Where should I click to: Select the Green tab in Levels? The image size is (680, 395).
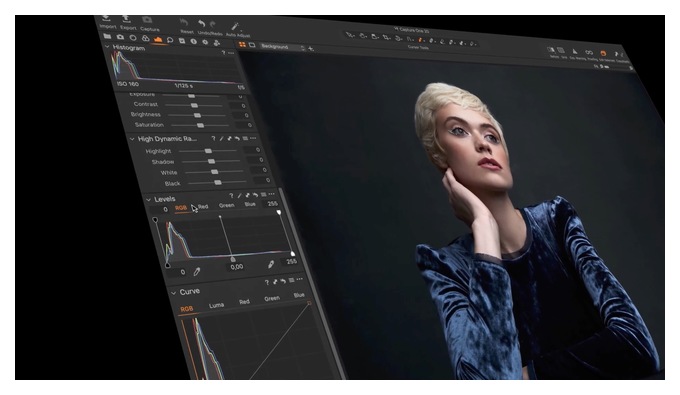[226, 205]
